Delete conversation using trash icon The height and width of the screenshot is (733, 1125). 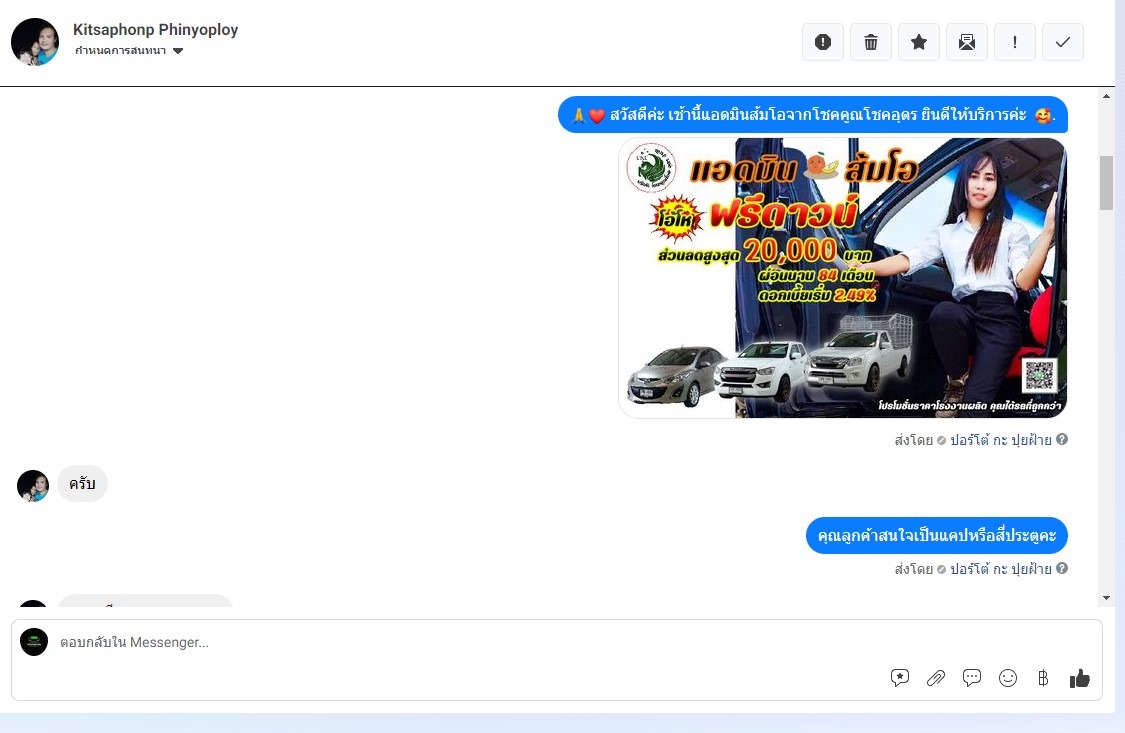[x=871, y=42]
